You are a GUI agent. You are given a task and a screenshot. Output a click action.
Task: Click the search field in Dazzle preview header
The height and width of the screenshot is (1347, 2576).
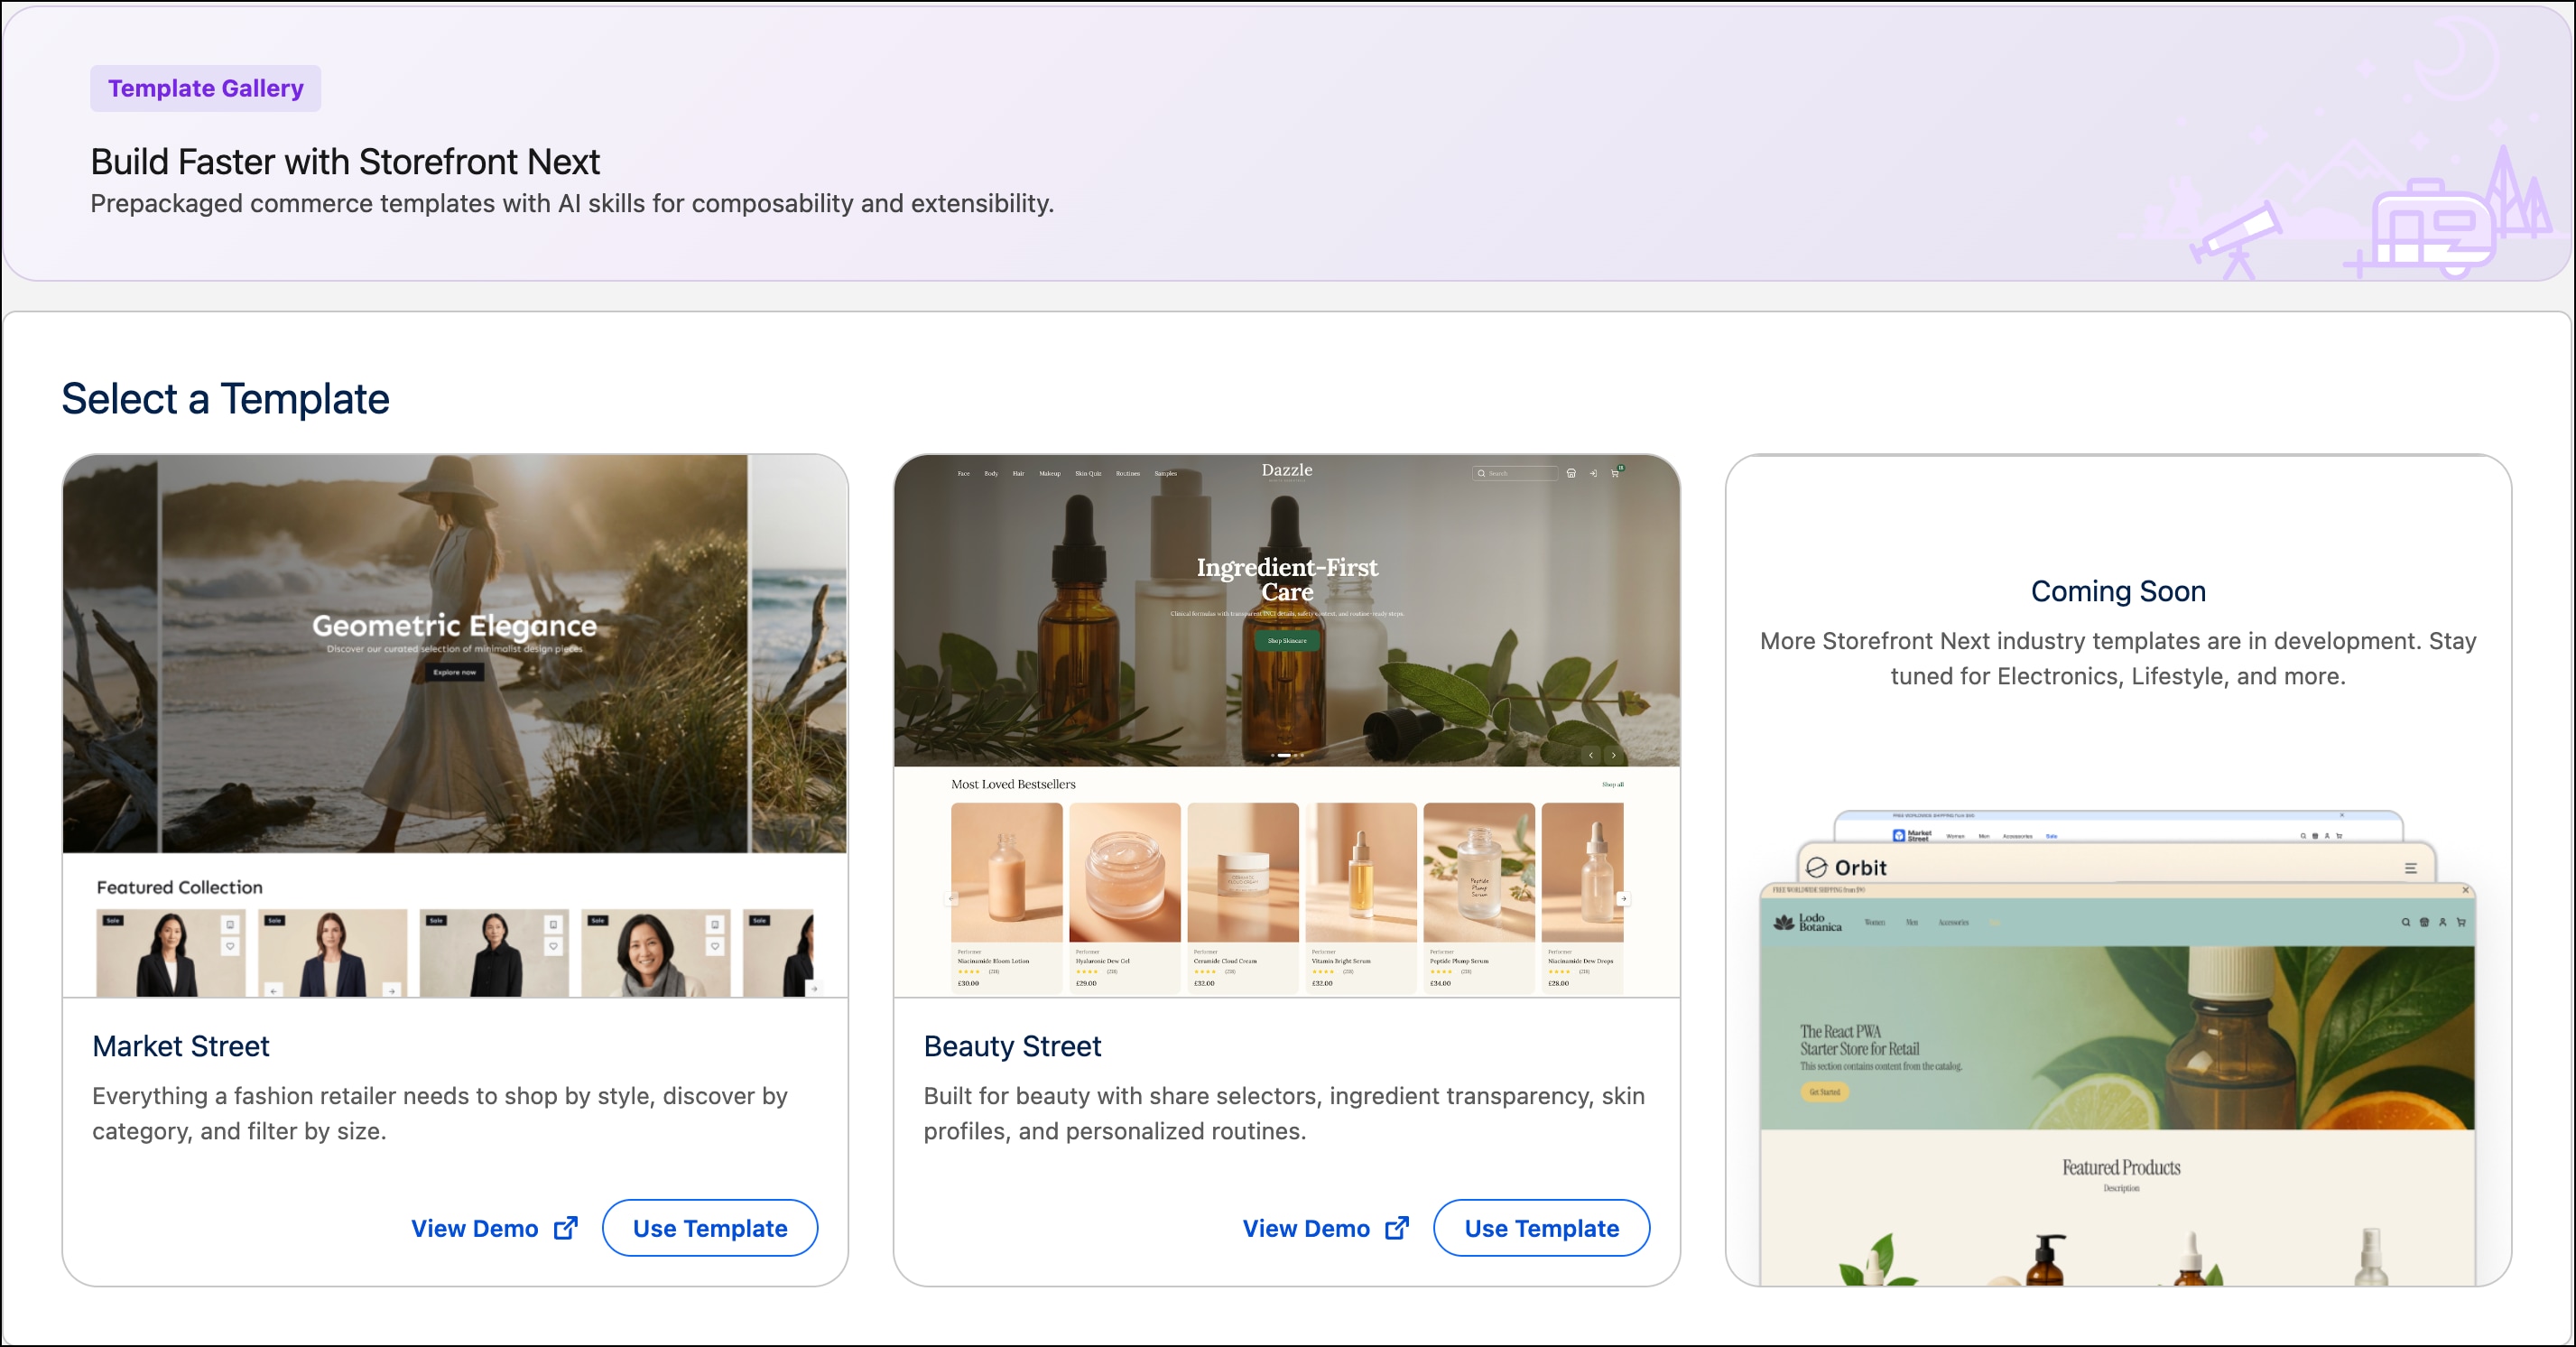1515,473
